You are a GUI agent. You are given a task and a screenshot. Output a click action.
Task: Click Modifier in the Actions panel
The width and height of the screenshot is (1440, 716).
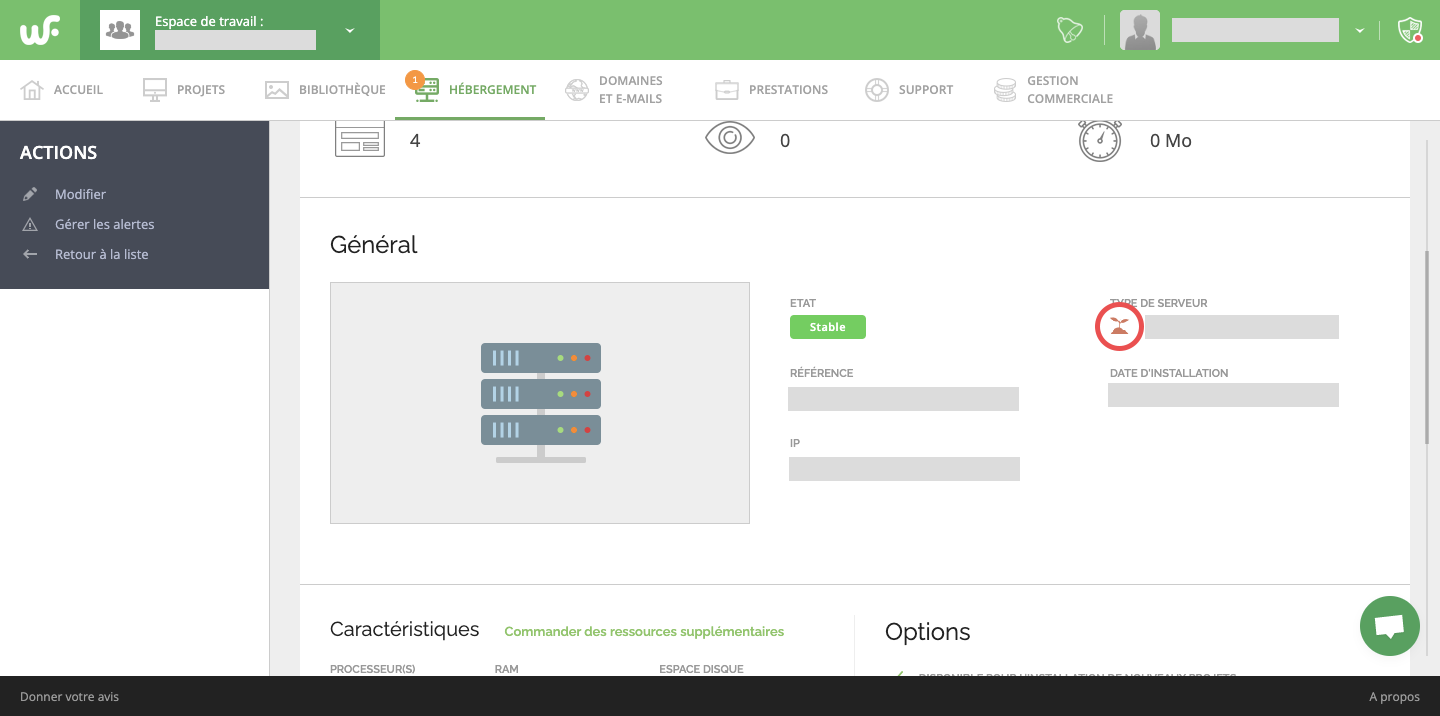80,194
